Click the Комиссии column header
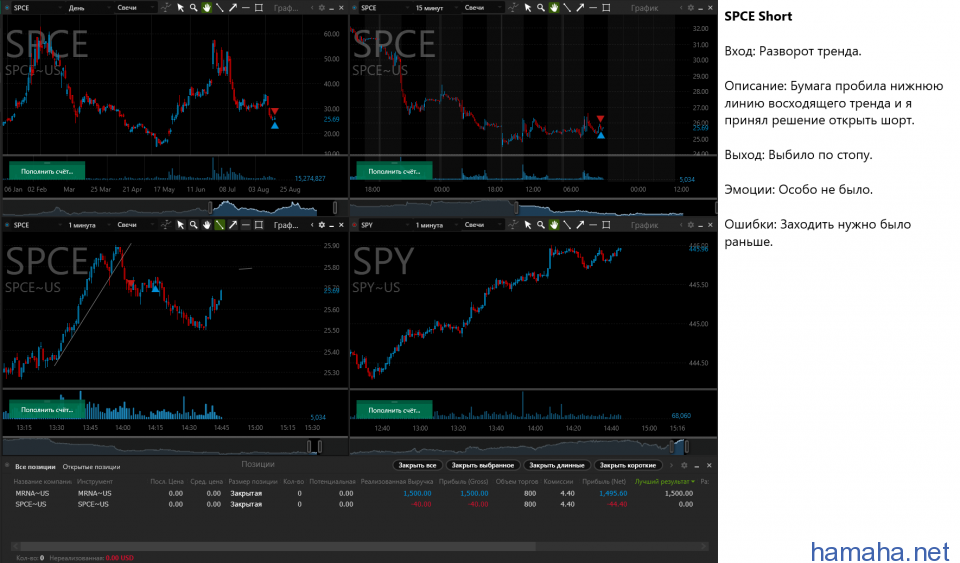 (558, 482)
